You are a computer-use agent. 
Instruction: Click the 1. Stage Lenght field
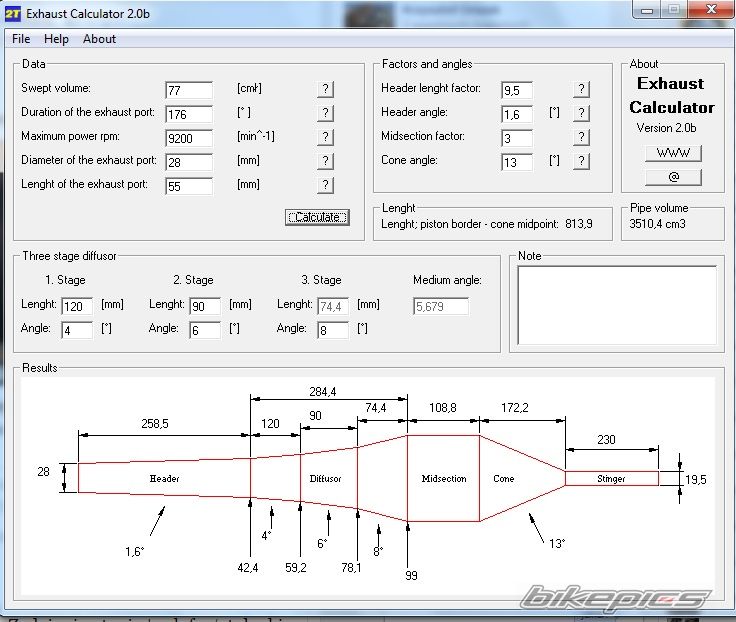click(x=77, y=306)
